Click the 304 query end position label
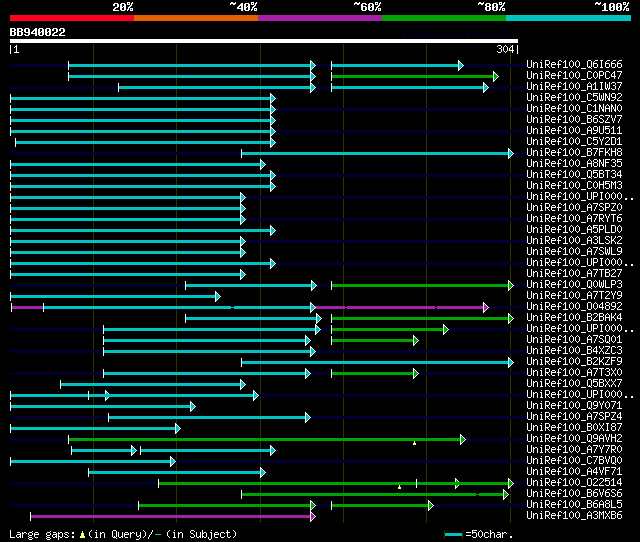Screen dimensions: 640x542 pyautogui.click(x=505, y=49)
